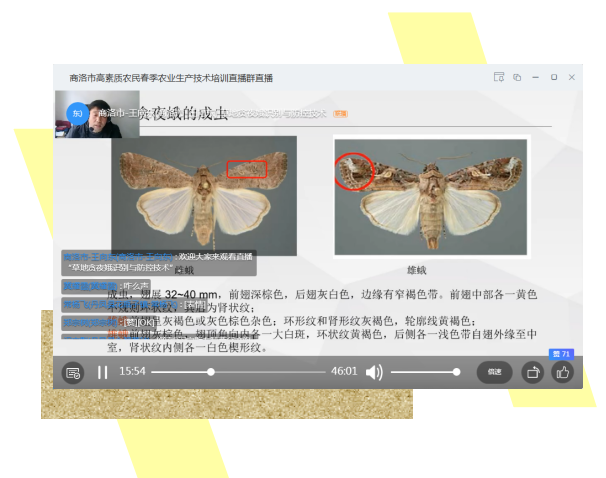Click the right male moth image
The height and width of the screenshot is (478, 606).
click(x=430, y=195)
